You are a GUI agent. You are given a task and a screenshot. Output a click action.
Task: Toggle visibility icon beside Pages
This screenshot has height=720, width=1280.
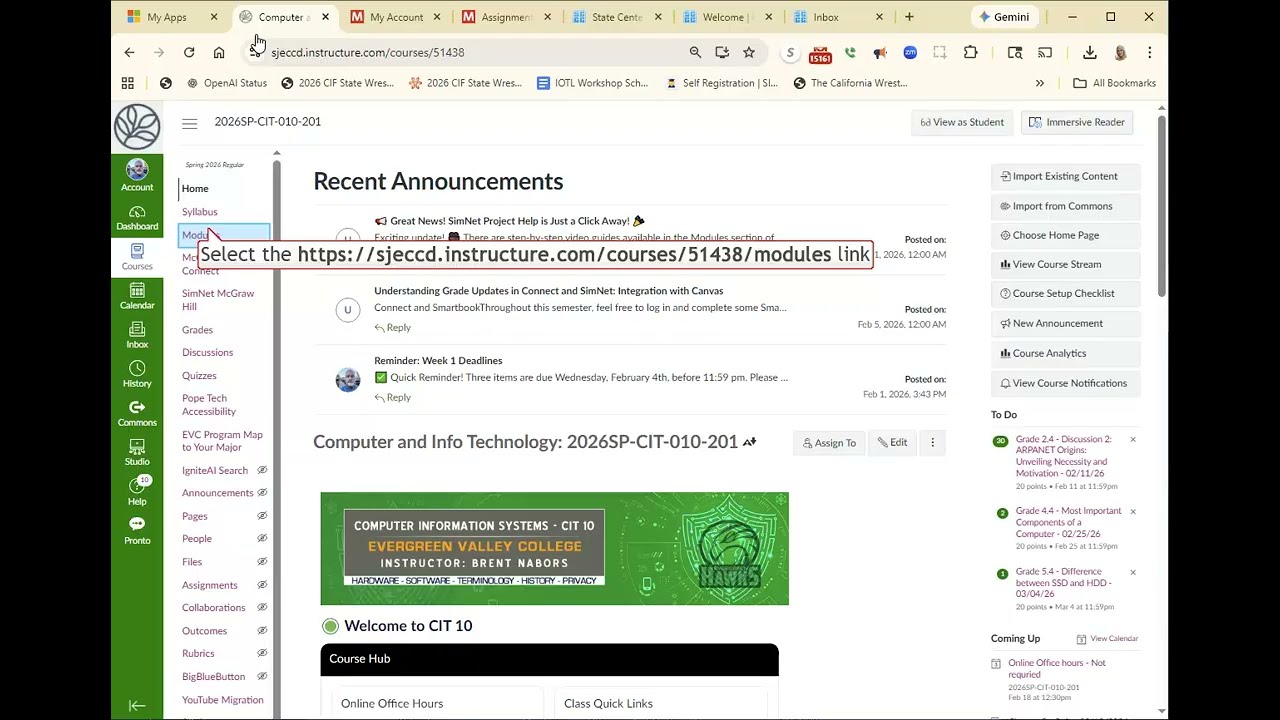(x=262, y=516)
